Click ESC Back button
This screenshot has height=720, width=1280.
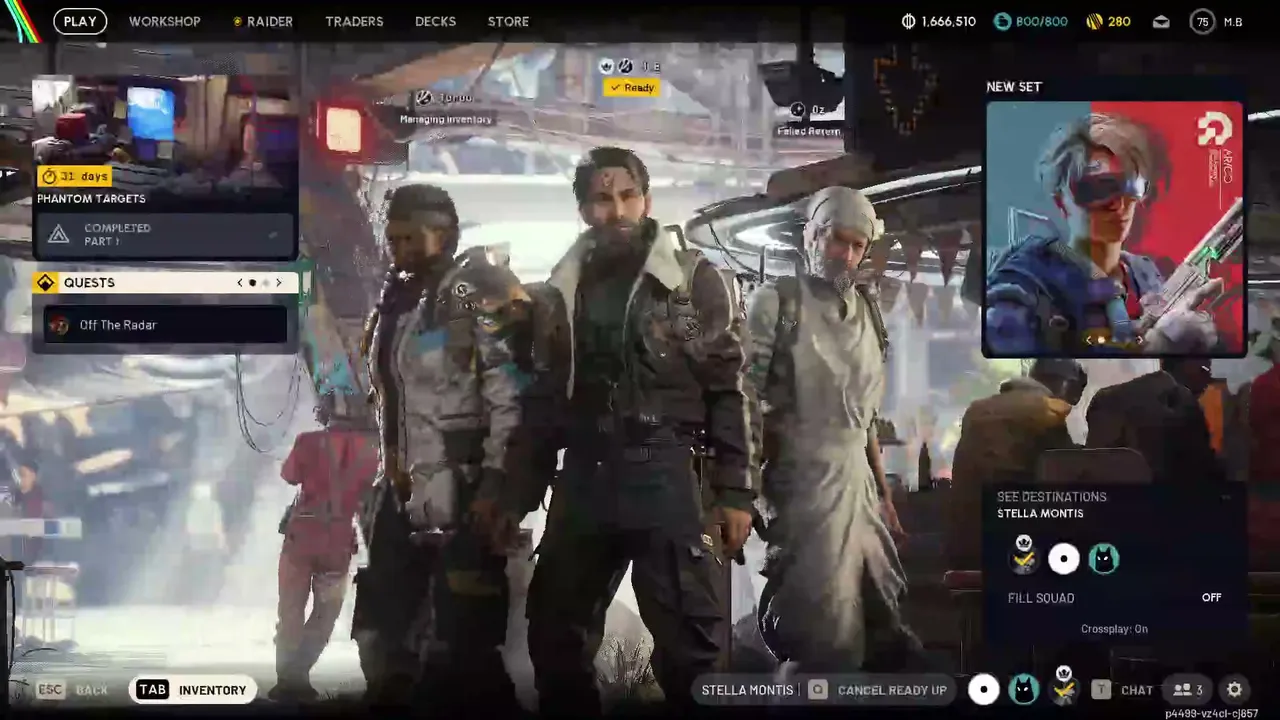[x=72, y=690]
